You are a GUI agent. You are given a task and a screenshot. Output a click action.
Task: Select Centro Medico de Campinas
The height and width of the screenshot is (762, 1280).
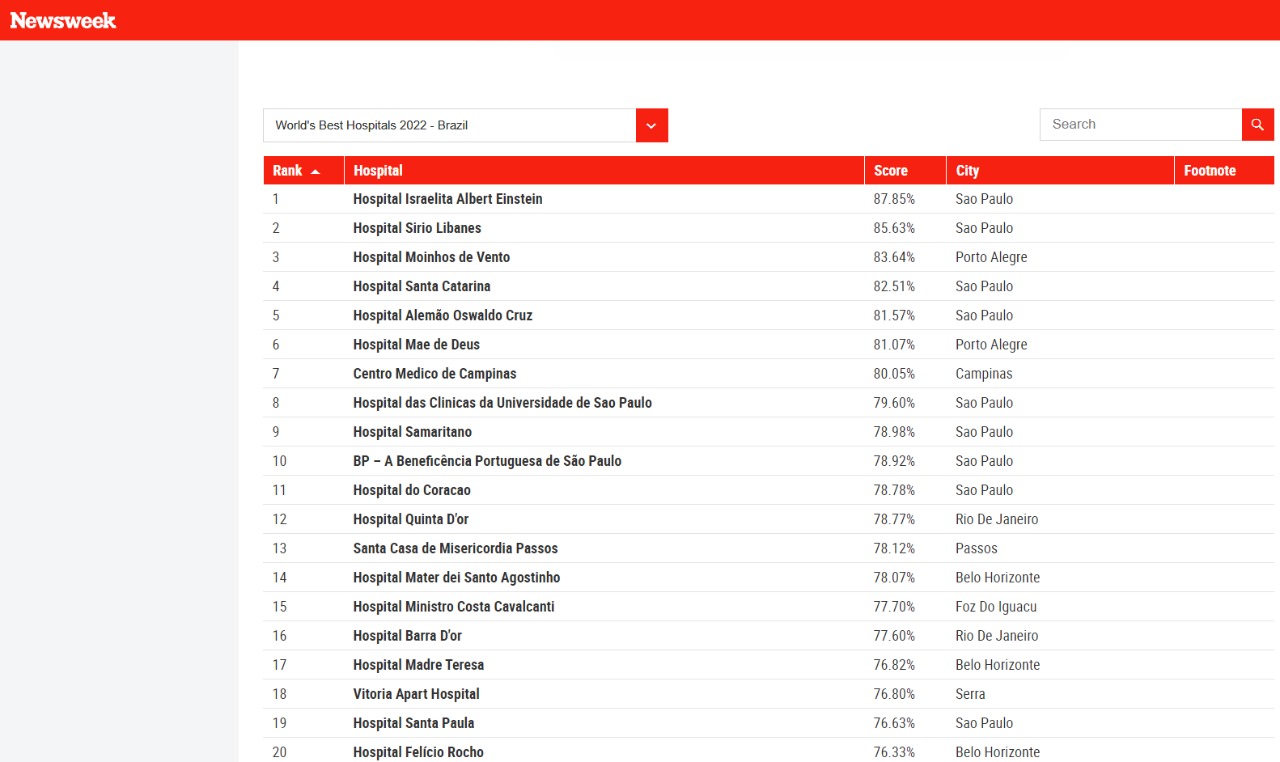tap(435, 373)
